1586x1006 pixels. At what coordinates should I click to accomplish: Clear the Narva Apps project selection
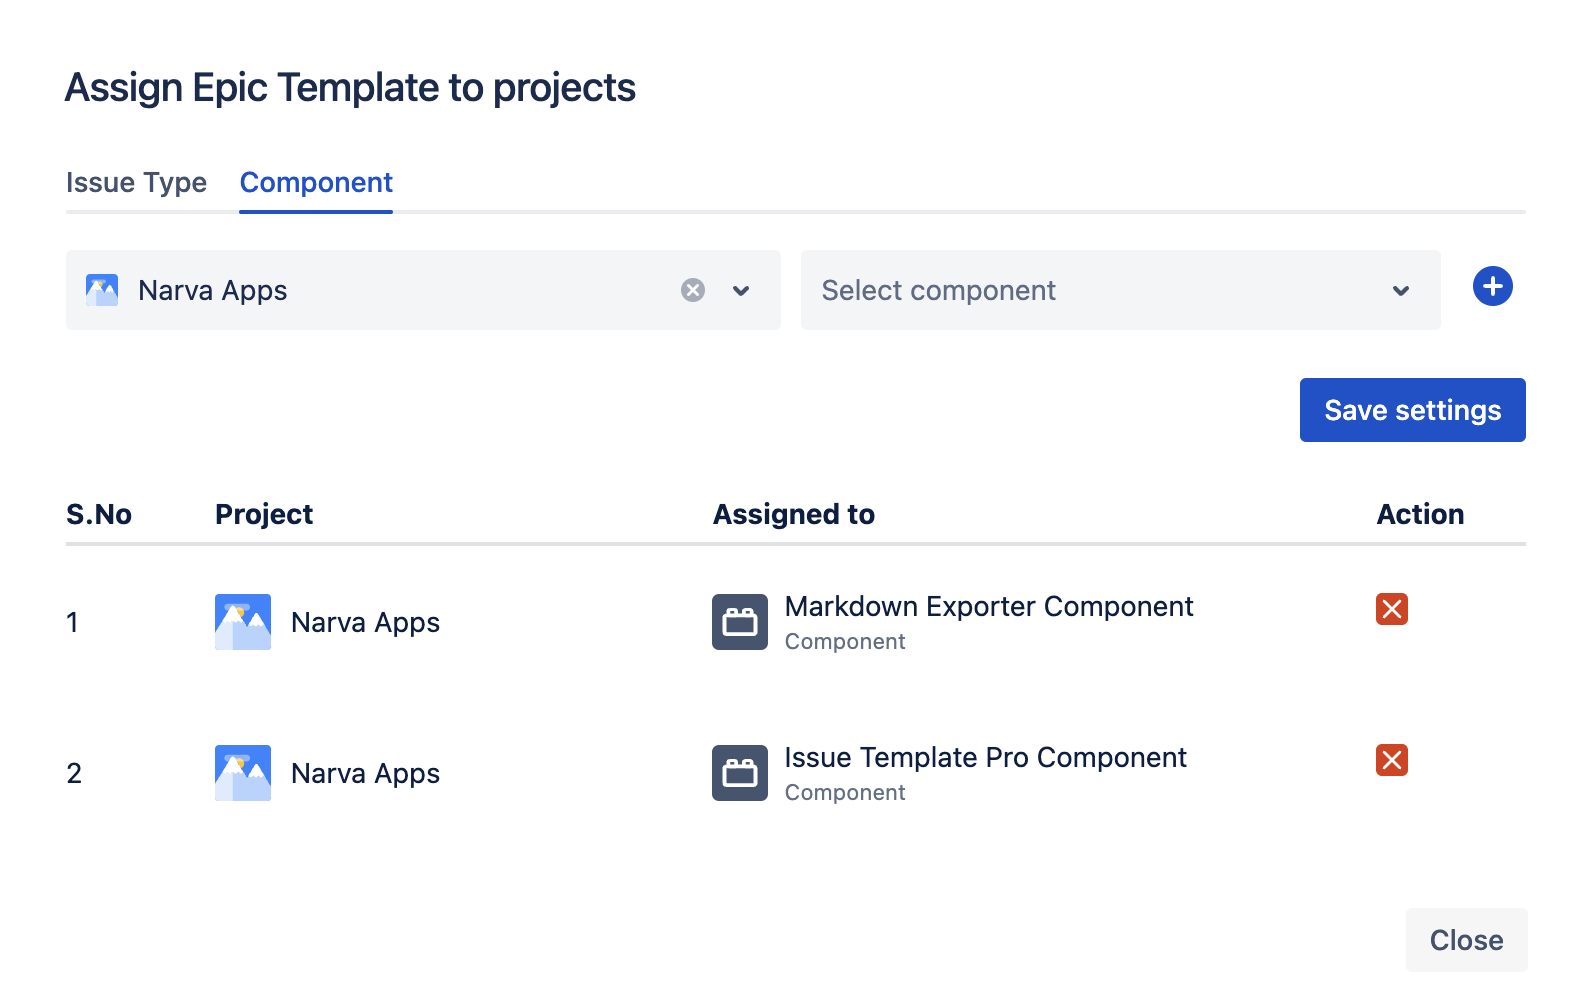693,290
